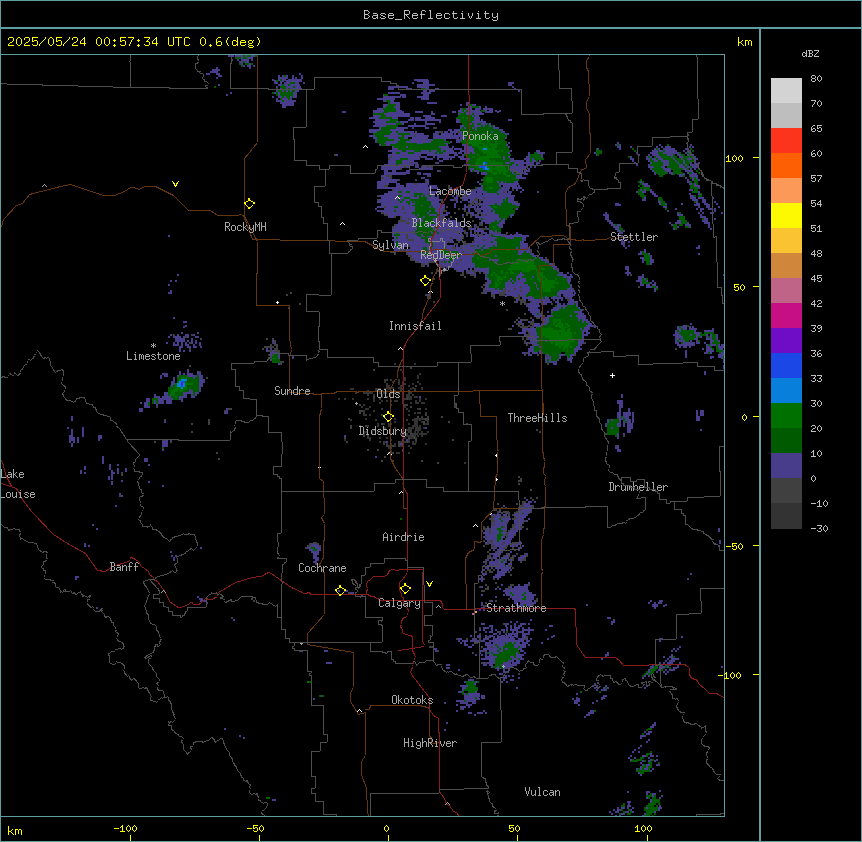Select the white asterisk marker above Limestone
862x842 pixels.
click(153, 345)
